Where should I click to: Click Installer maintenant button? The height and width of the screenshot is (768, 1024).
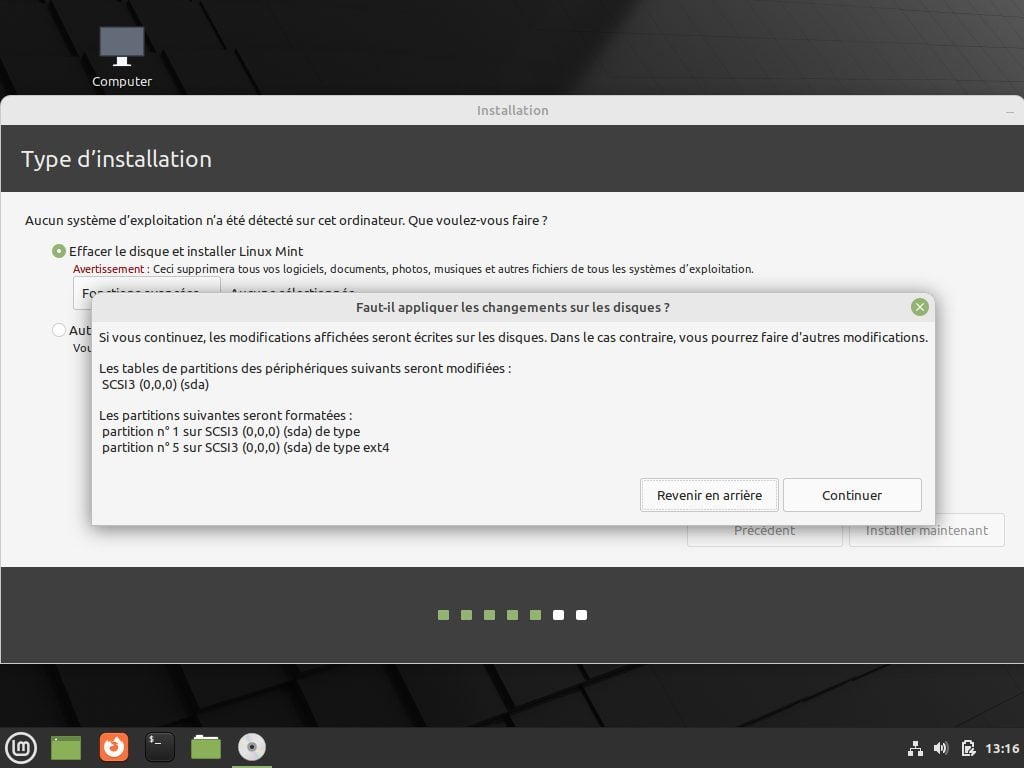[x=927, y=530]
